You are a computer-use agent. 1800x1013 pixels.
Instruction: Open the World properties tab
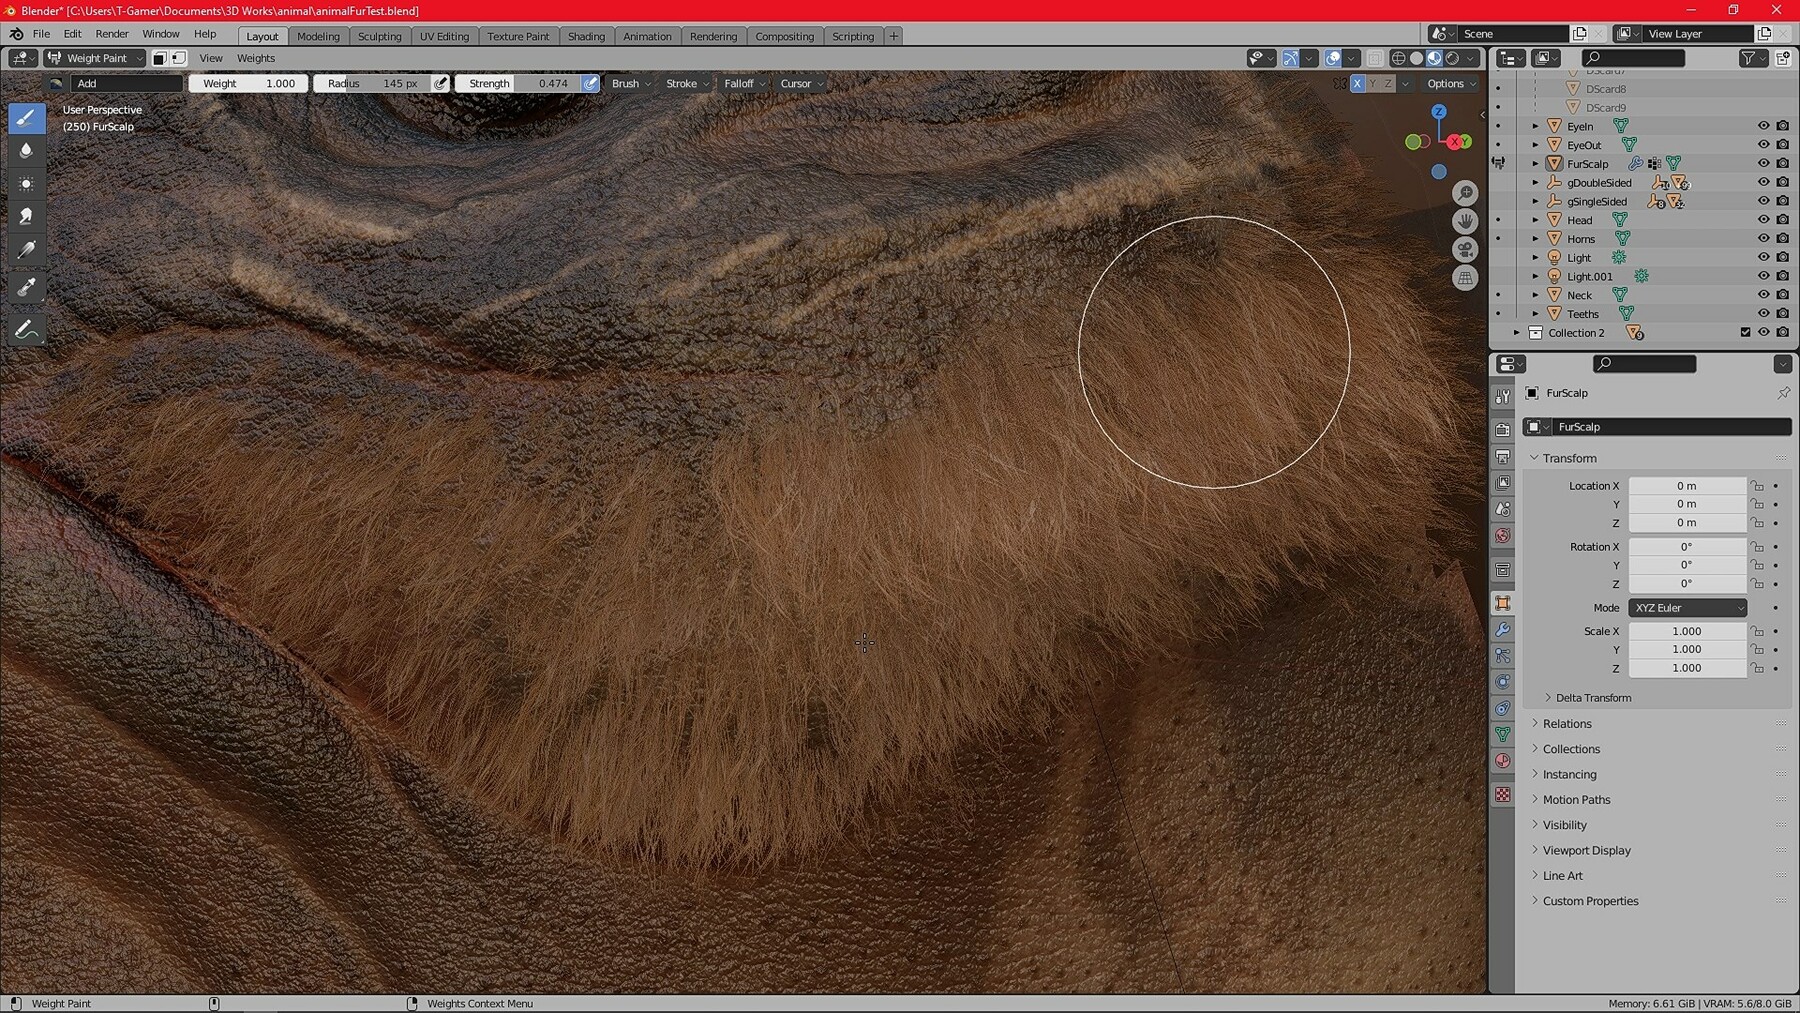point(1503,536)
